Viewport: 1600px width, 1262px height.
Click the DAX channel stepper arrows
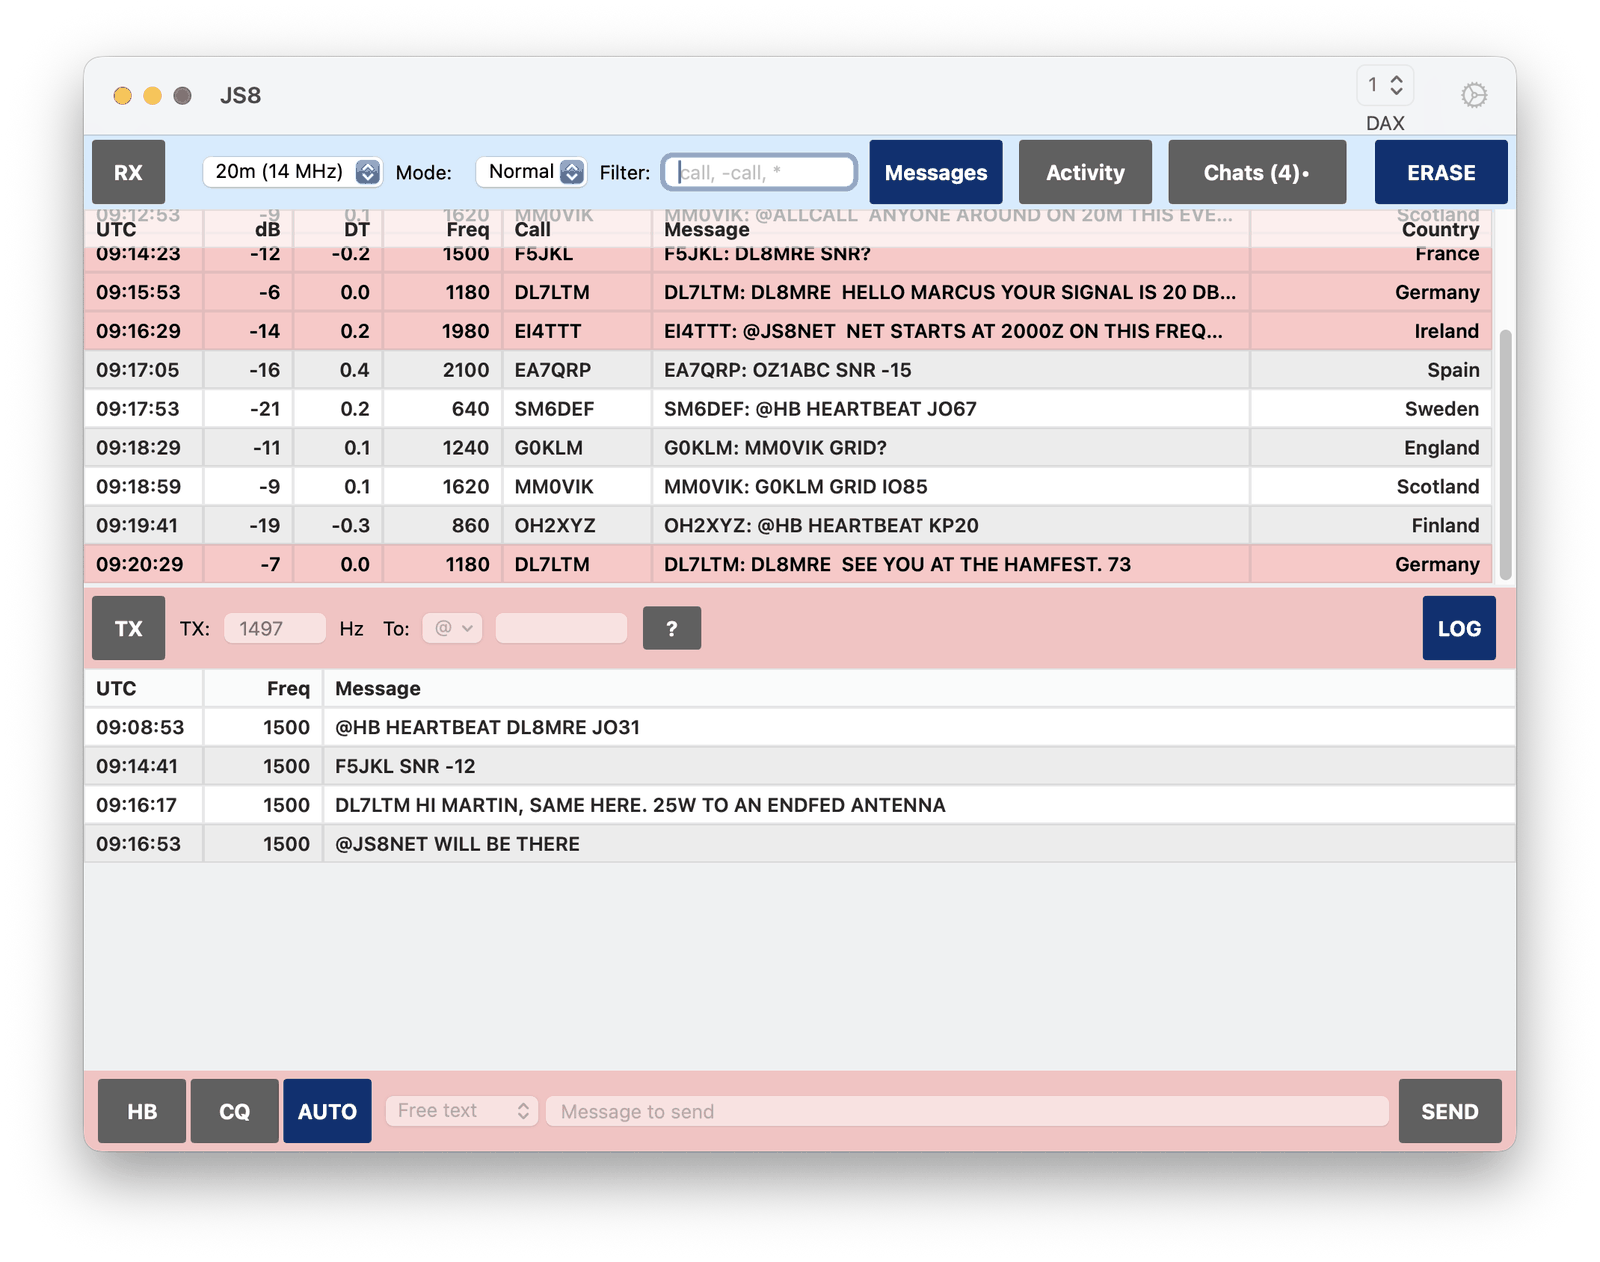pos(1396,86)
